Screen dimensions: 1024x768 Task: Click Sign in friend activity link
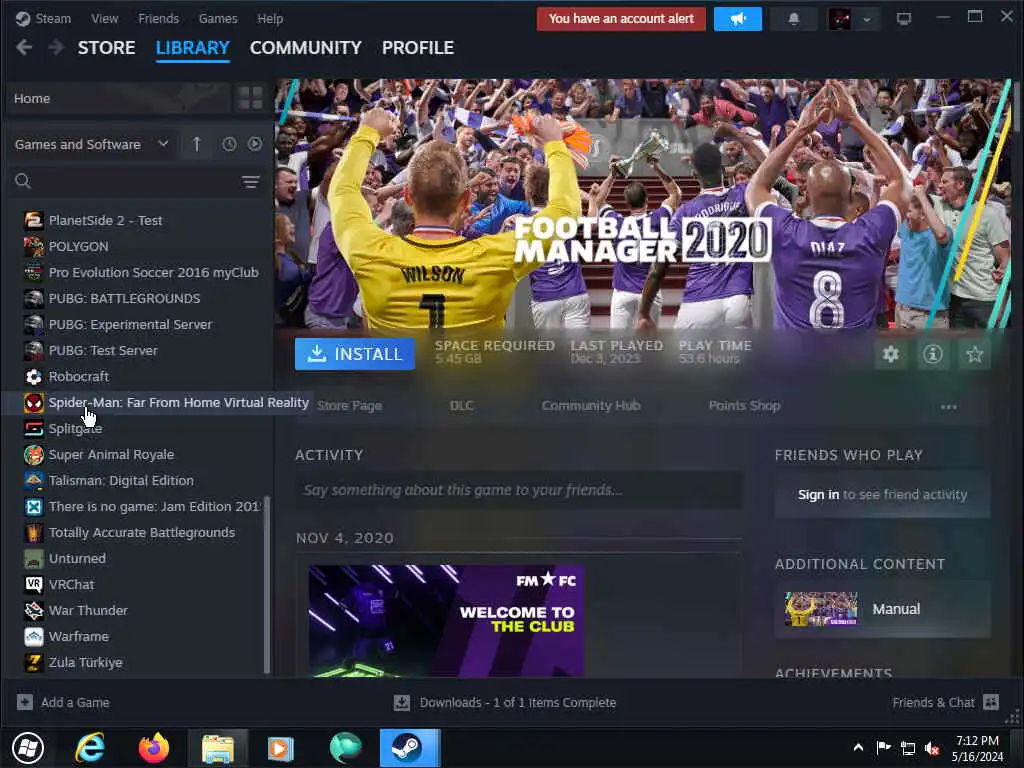pyautogui.click(x=818, y=494)
